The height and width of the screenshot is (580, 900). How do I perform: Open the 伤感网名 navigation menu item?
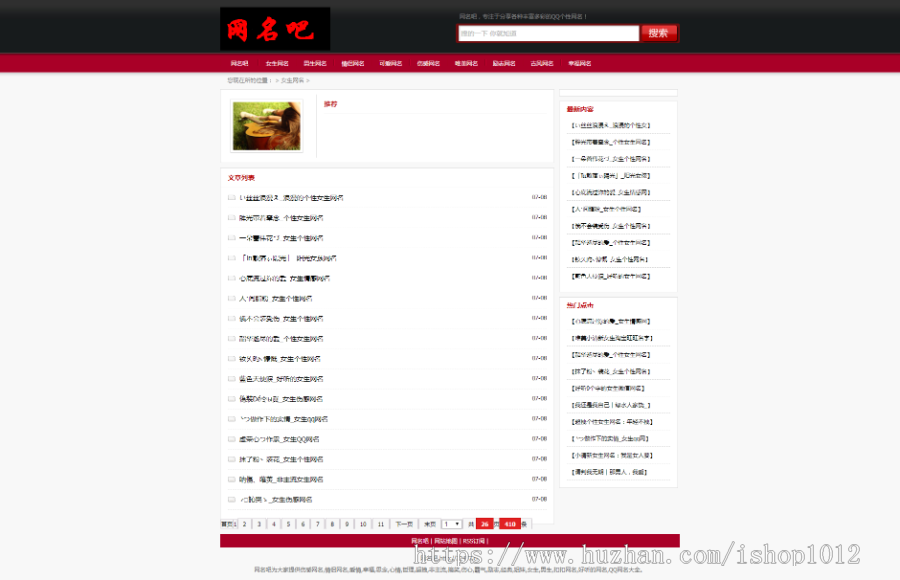click(428, 64)
